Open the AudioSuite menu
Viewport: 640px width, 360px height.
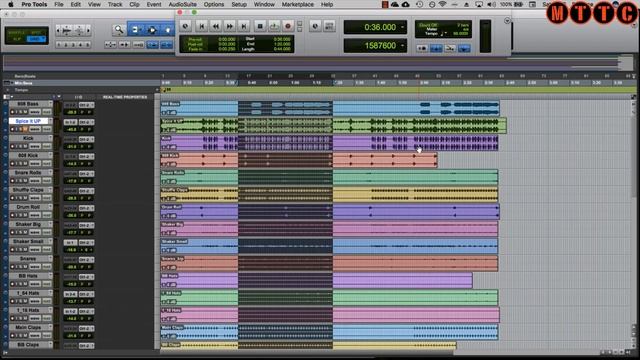click(182, 4)
